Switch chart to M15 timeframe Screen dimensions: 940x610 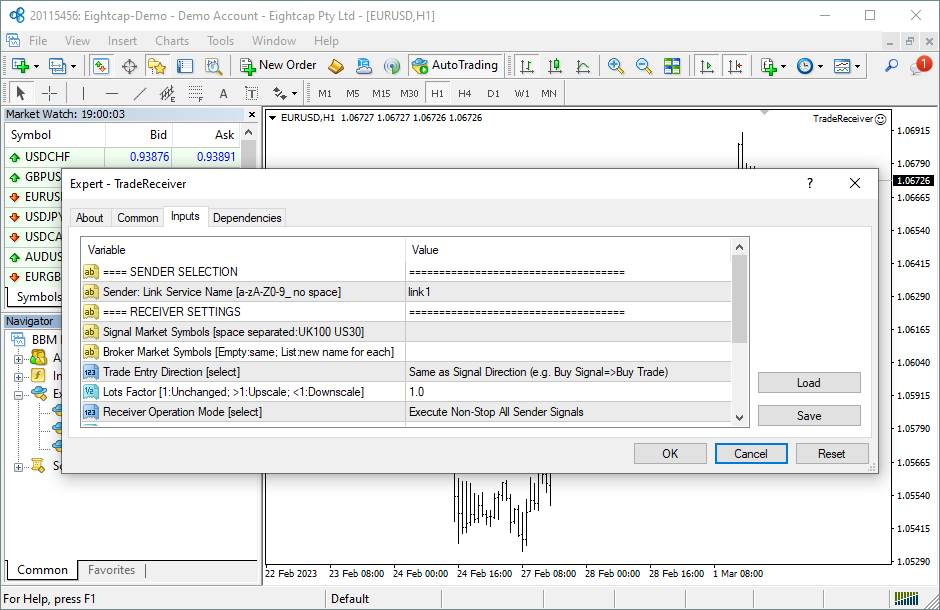click(x=381, y=93)
